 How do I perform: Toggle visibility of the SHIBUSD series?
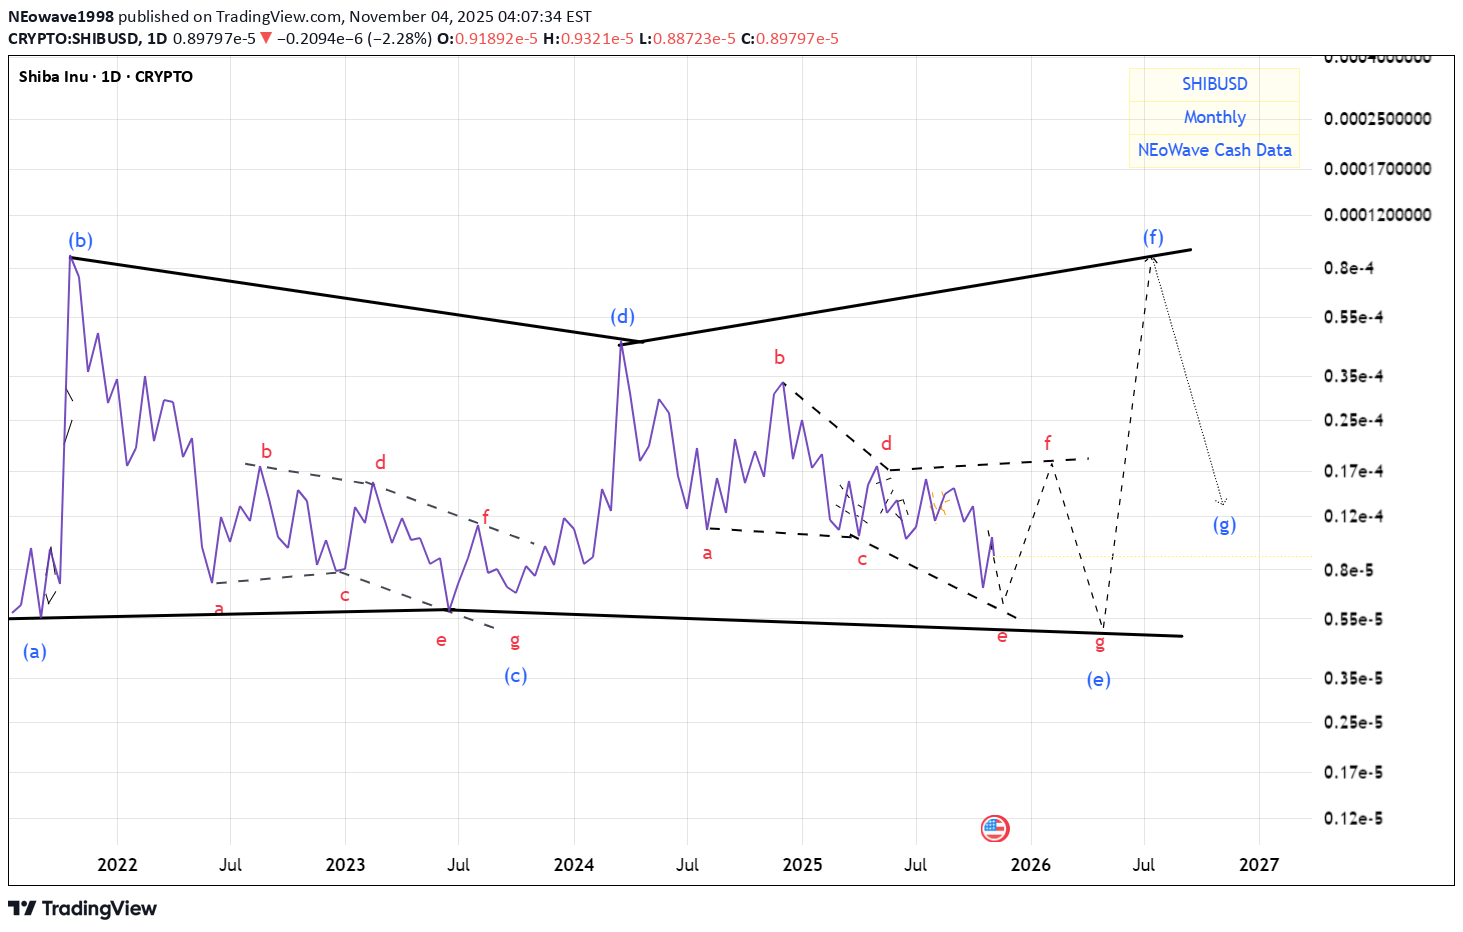[x=1213, y=84]
